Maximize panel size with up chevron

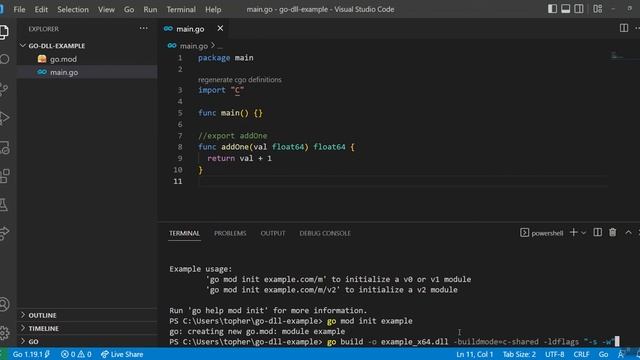coord(628,232)
